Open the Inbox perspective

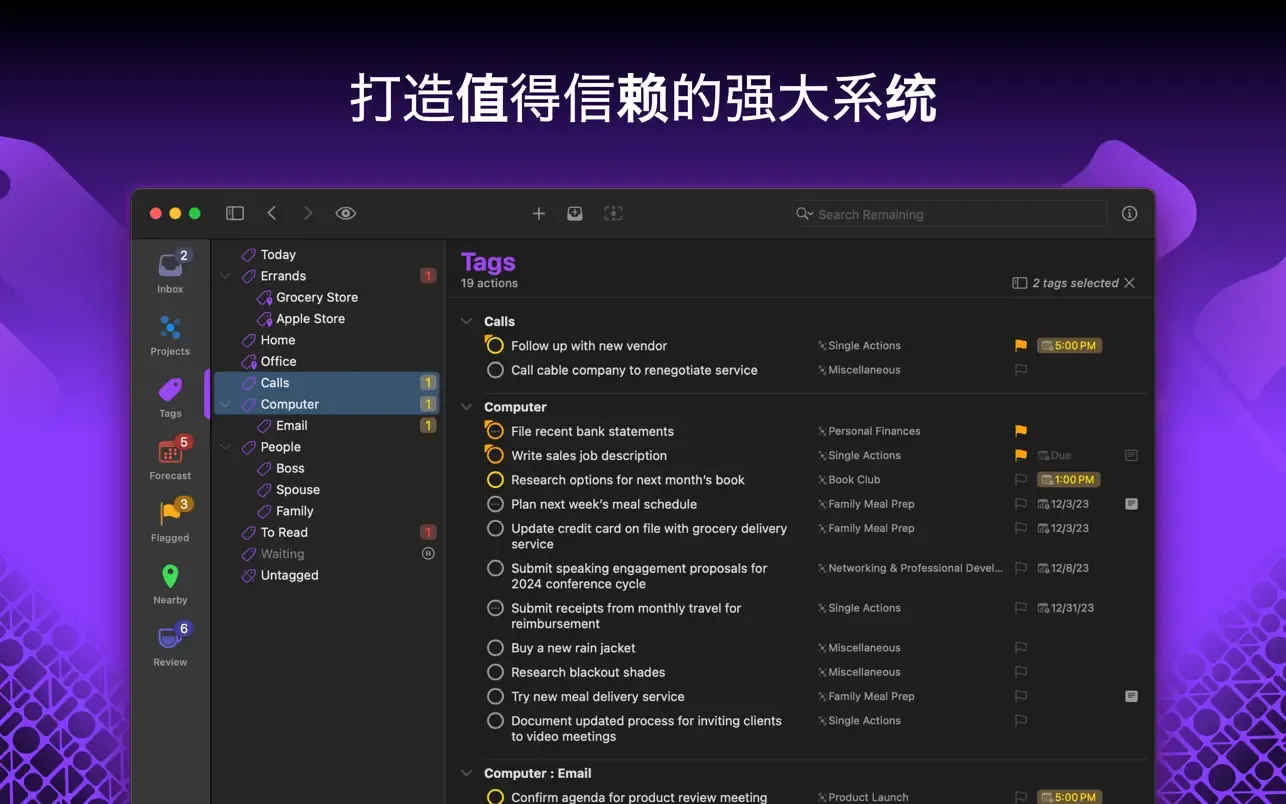click(x=170, y=272)
